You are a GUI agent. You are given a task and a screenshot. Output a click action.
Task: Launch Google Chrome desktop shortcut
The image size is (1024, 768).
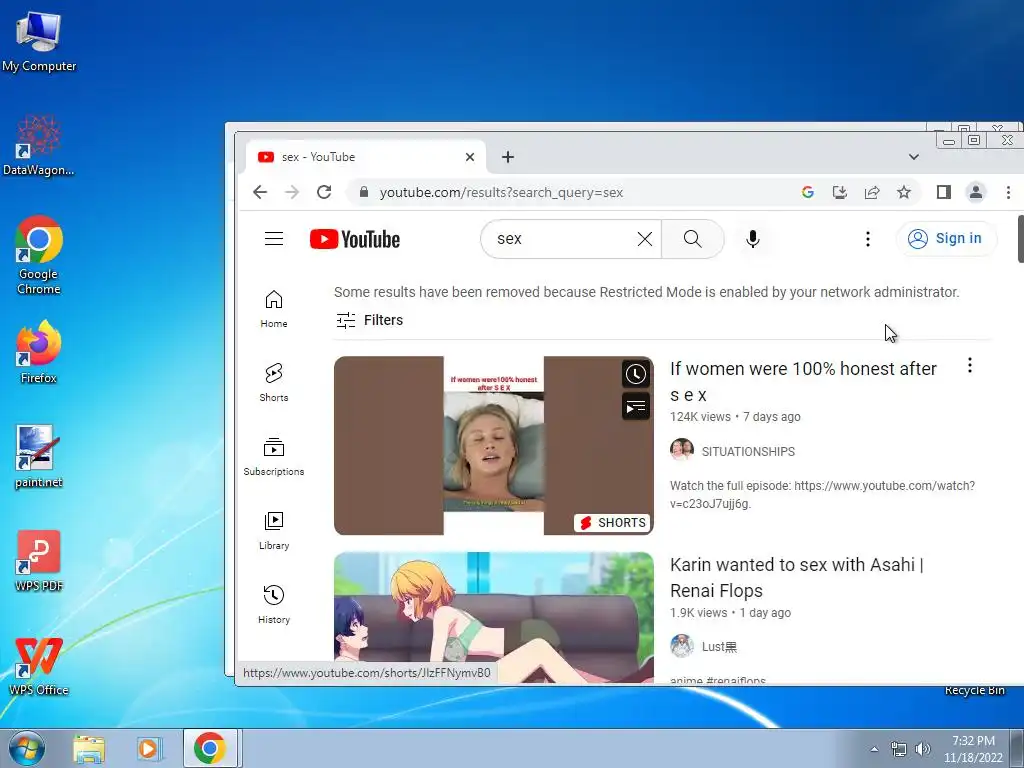[39, 255]
